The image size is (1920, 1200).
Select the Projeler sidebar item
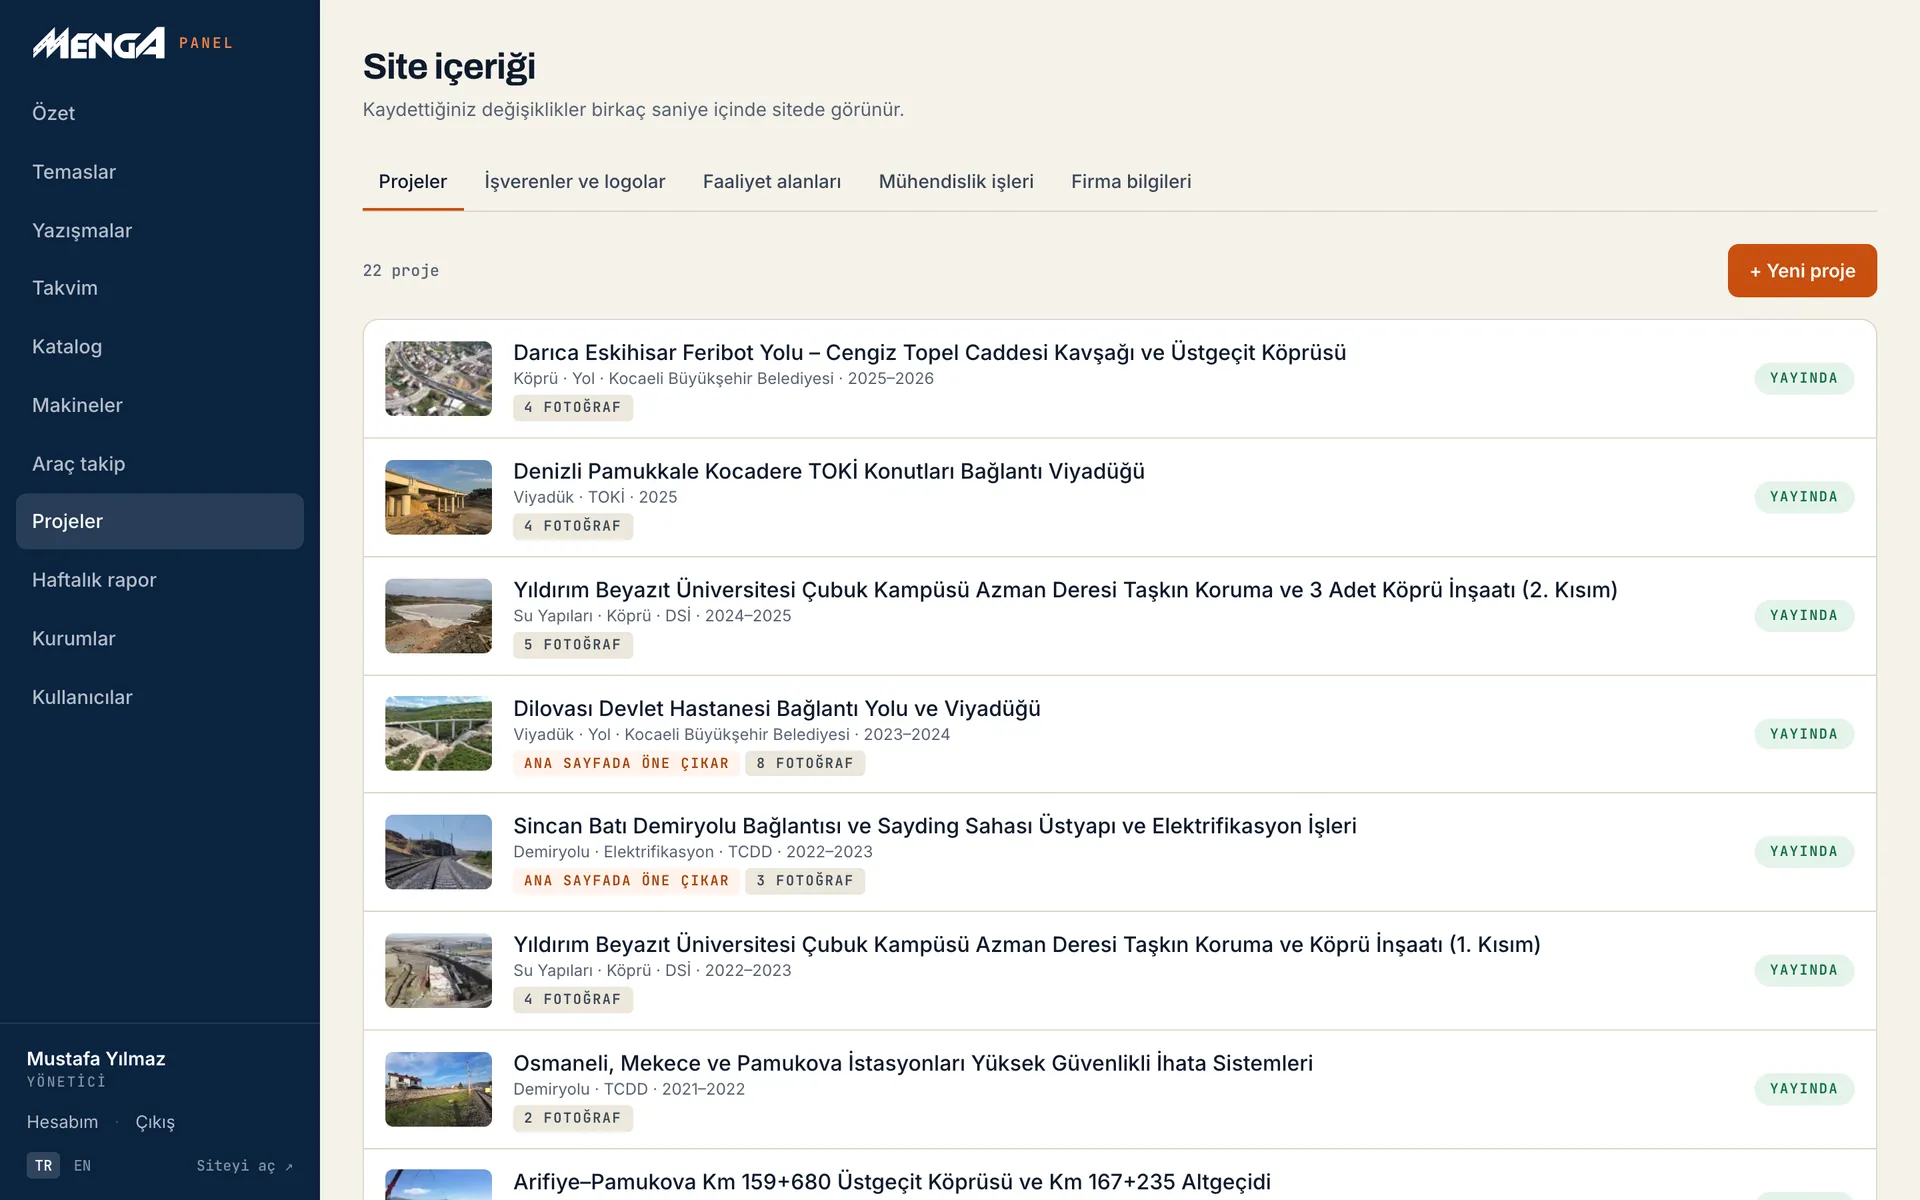coord(160,521)
